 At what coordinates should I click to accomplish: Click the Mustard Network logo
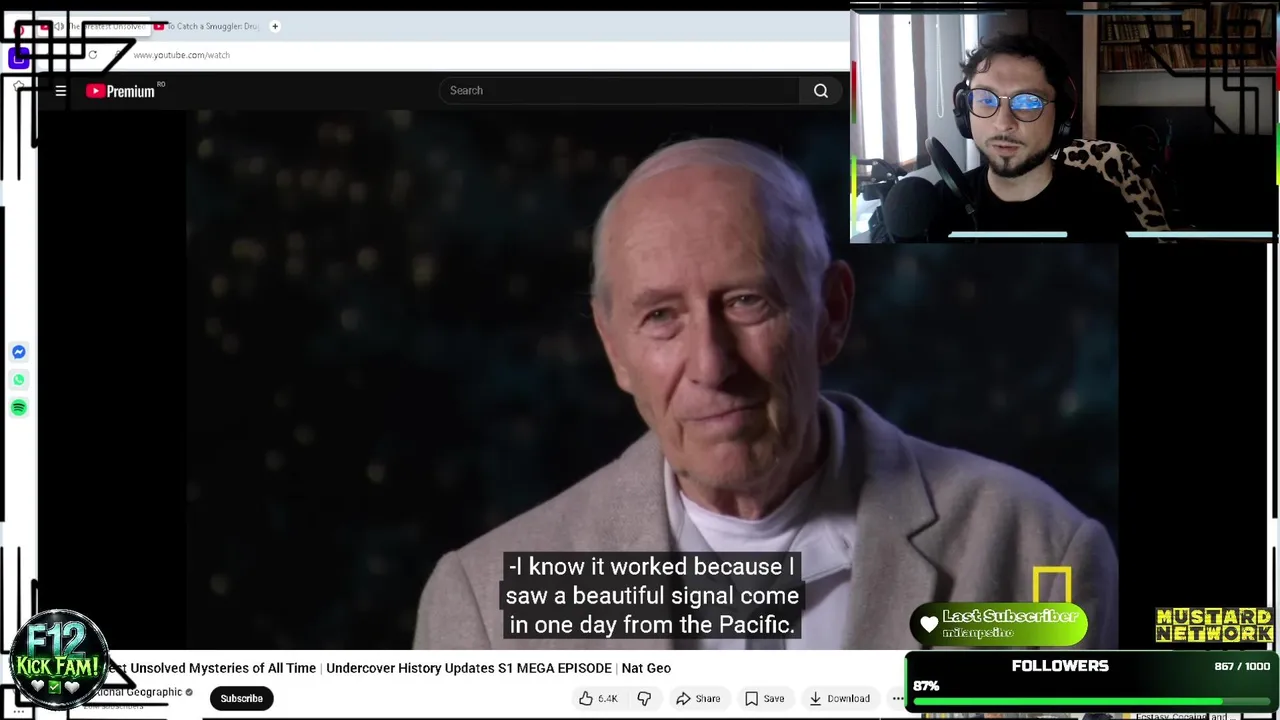click(x=1214, y=625)
